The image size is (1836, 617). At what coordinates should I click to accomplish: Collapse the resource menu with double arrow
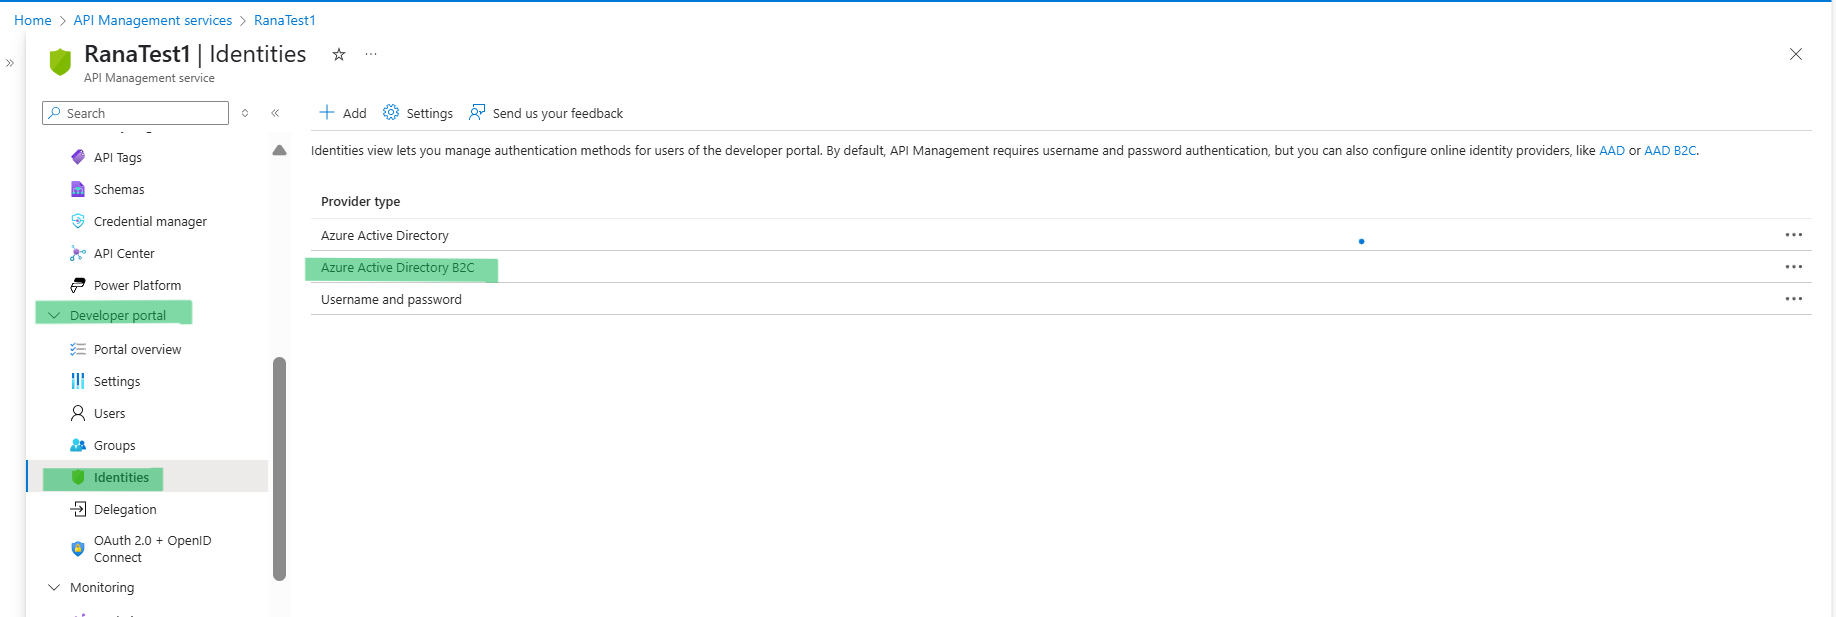(275, 113)
